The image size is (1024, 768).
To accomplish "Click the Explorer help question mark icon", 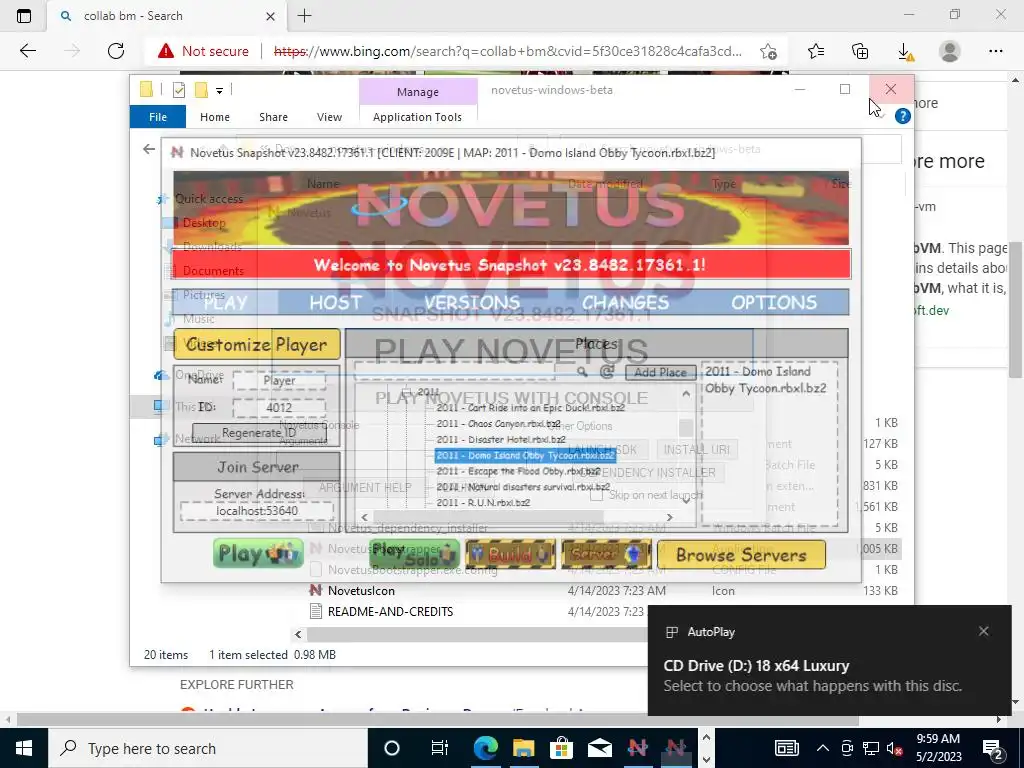I will (x=903, y=116).
